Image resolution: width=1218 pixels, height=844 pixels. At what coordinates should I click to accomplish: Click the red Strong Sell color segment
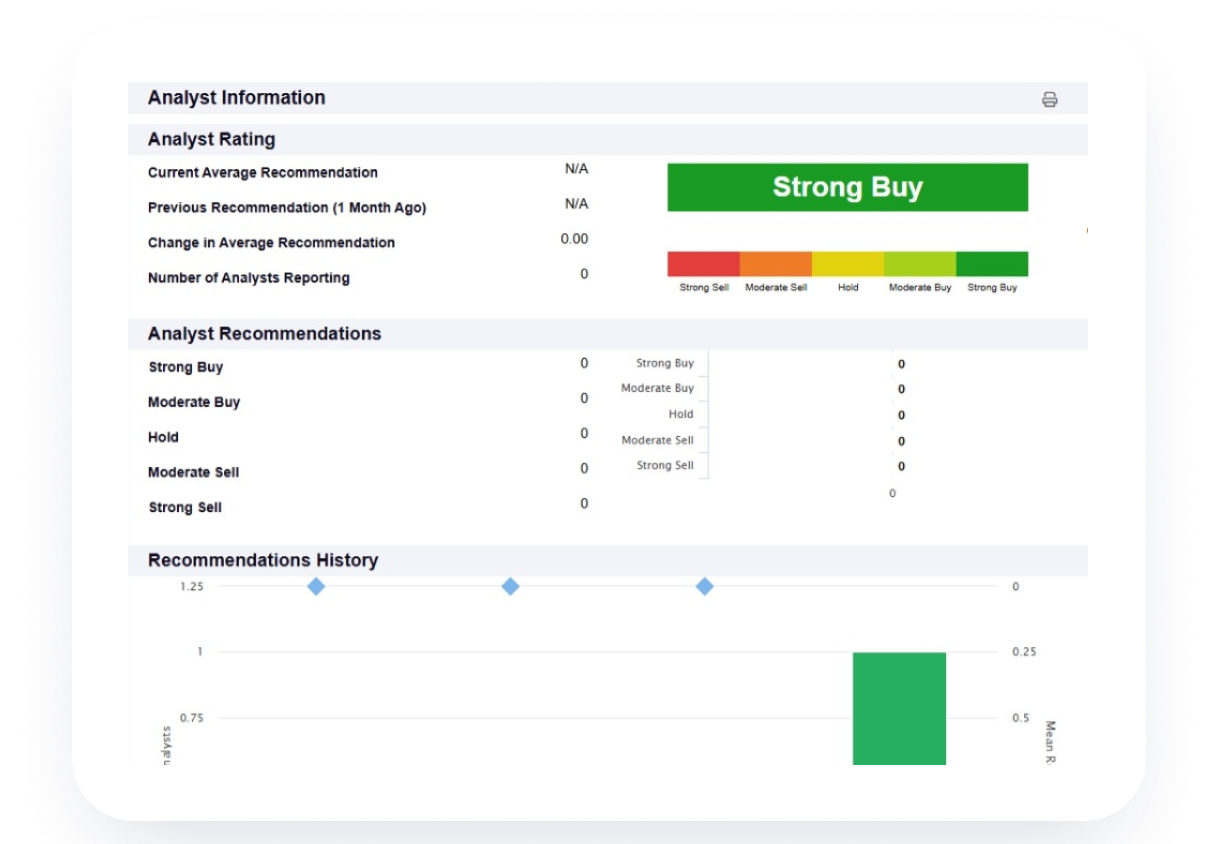click(703, 264)
